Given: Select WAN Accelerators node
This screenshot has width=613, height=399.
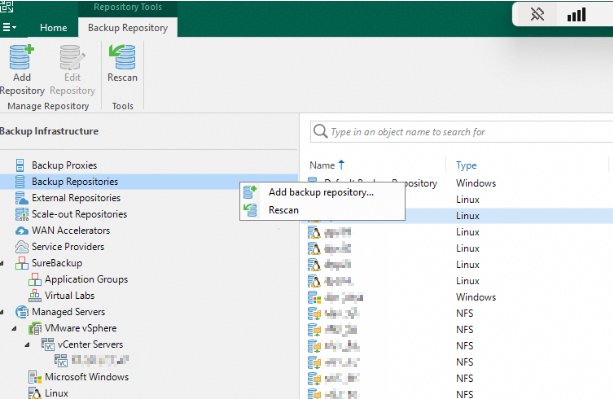Looking at the screenshot, I should (71, 231).
